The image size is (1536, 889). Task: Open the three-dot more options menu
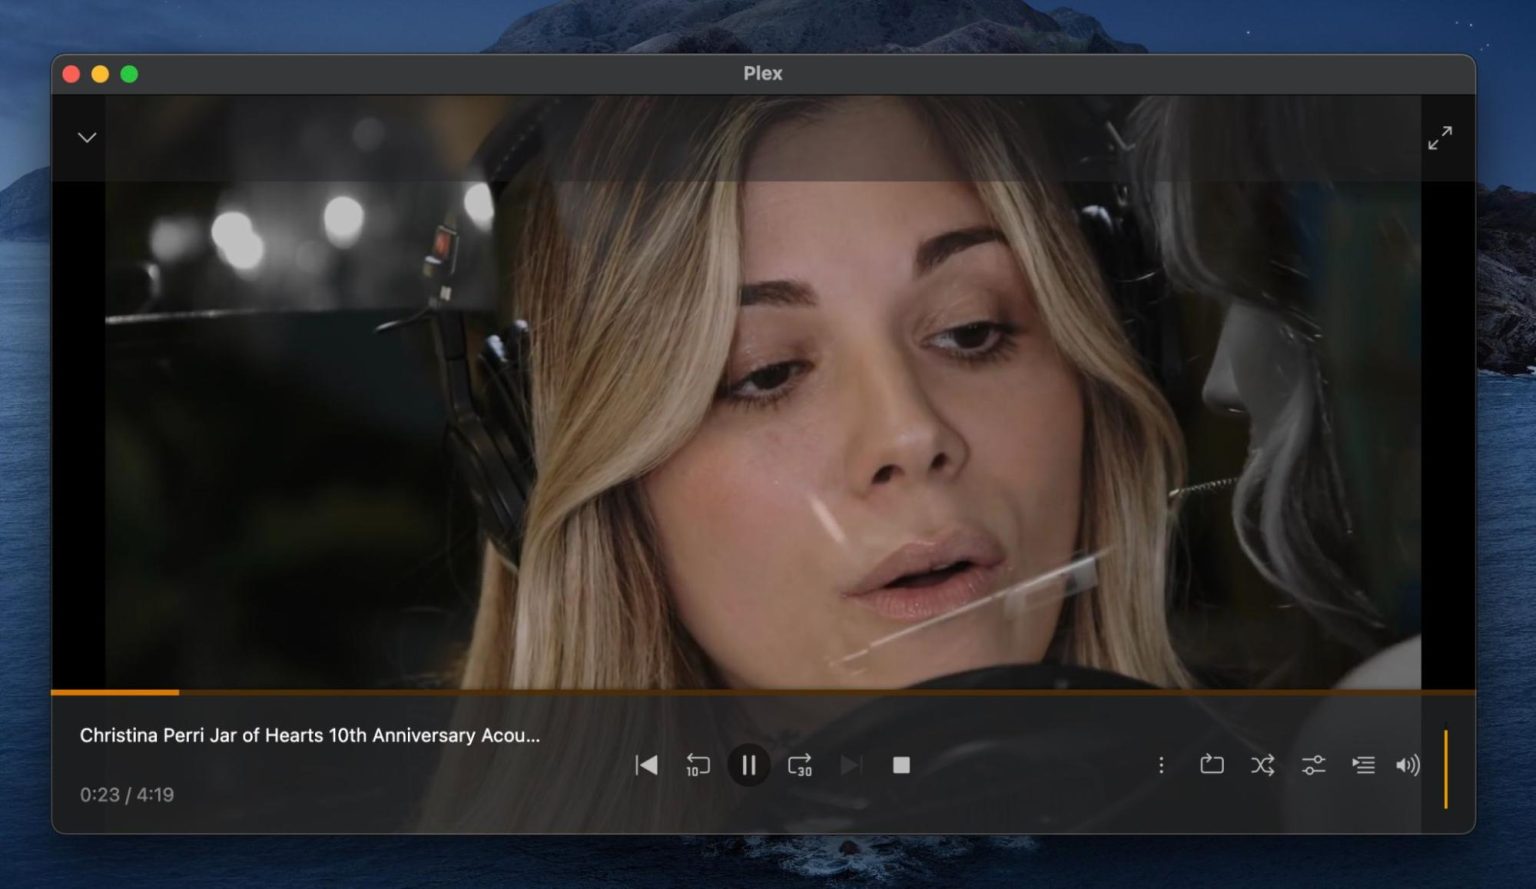tap(1161, 765)
